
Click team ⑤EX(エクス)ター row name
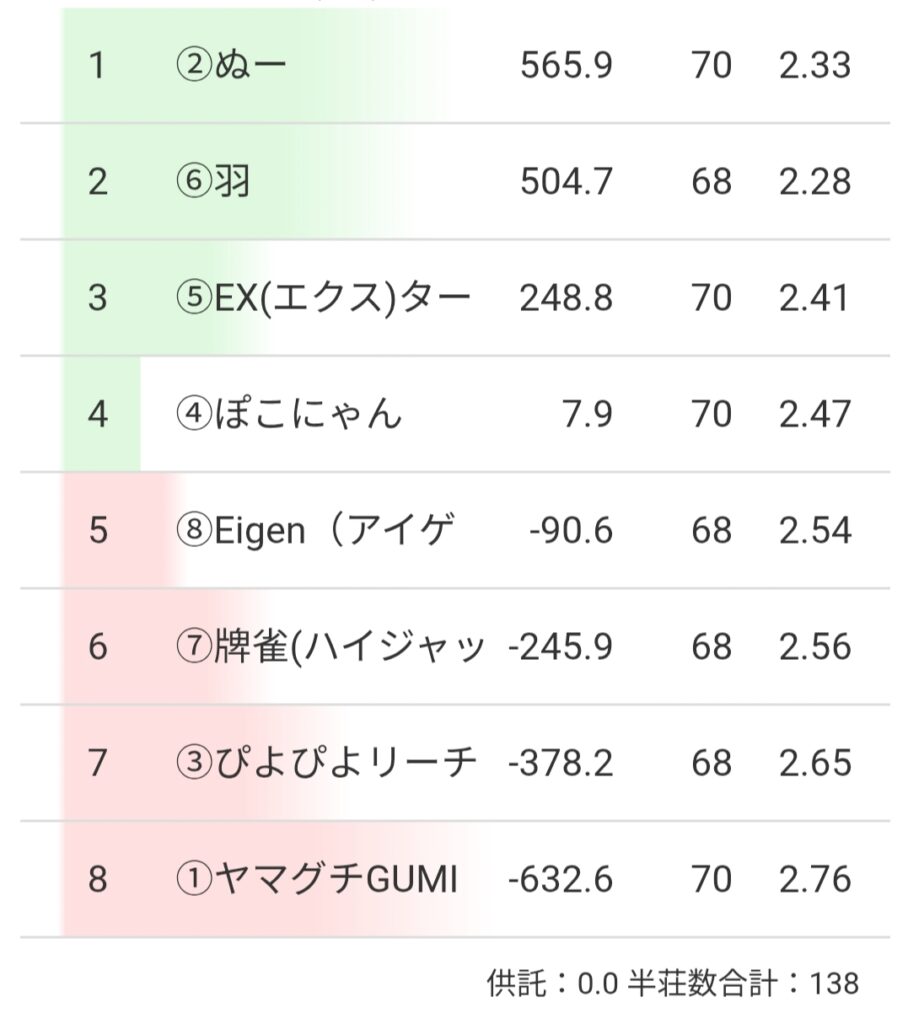(x=322, y=298)
